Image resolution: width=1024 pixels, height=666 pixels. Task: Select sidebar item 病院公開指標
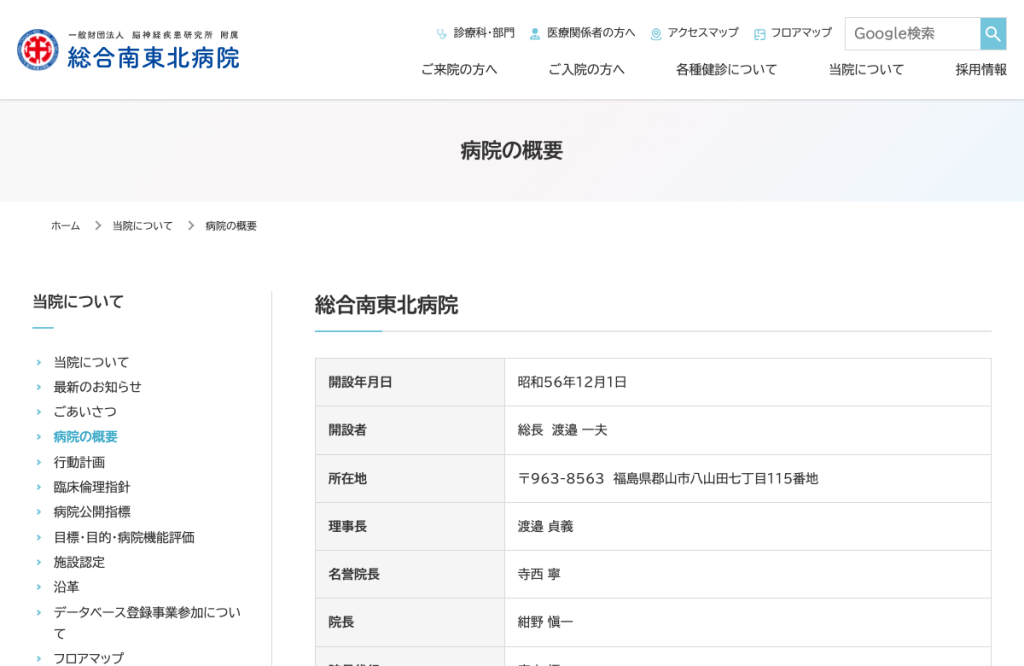pos(92,512)
